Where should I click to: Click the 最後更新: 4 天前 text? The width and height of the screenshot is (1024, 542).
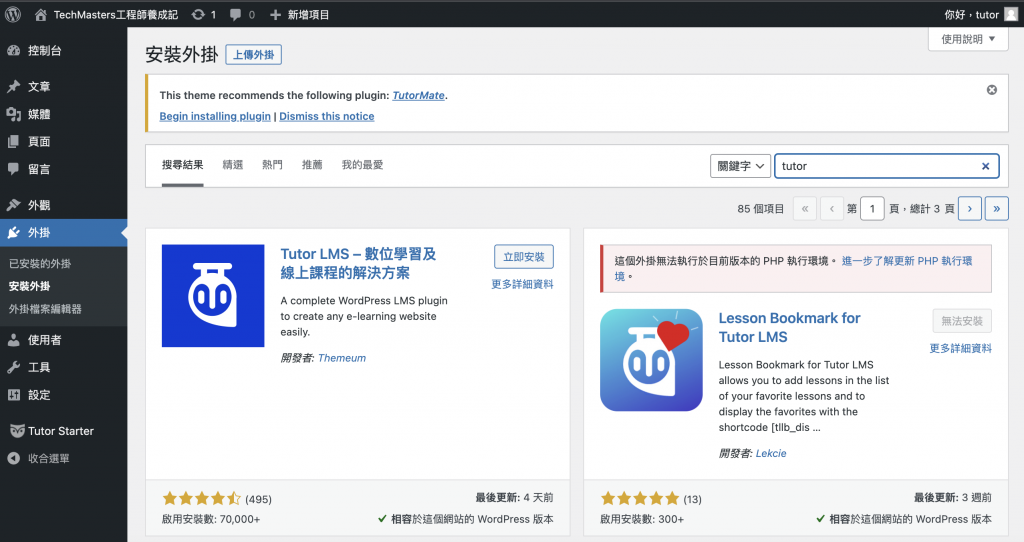(514, 498)
